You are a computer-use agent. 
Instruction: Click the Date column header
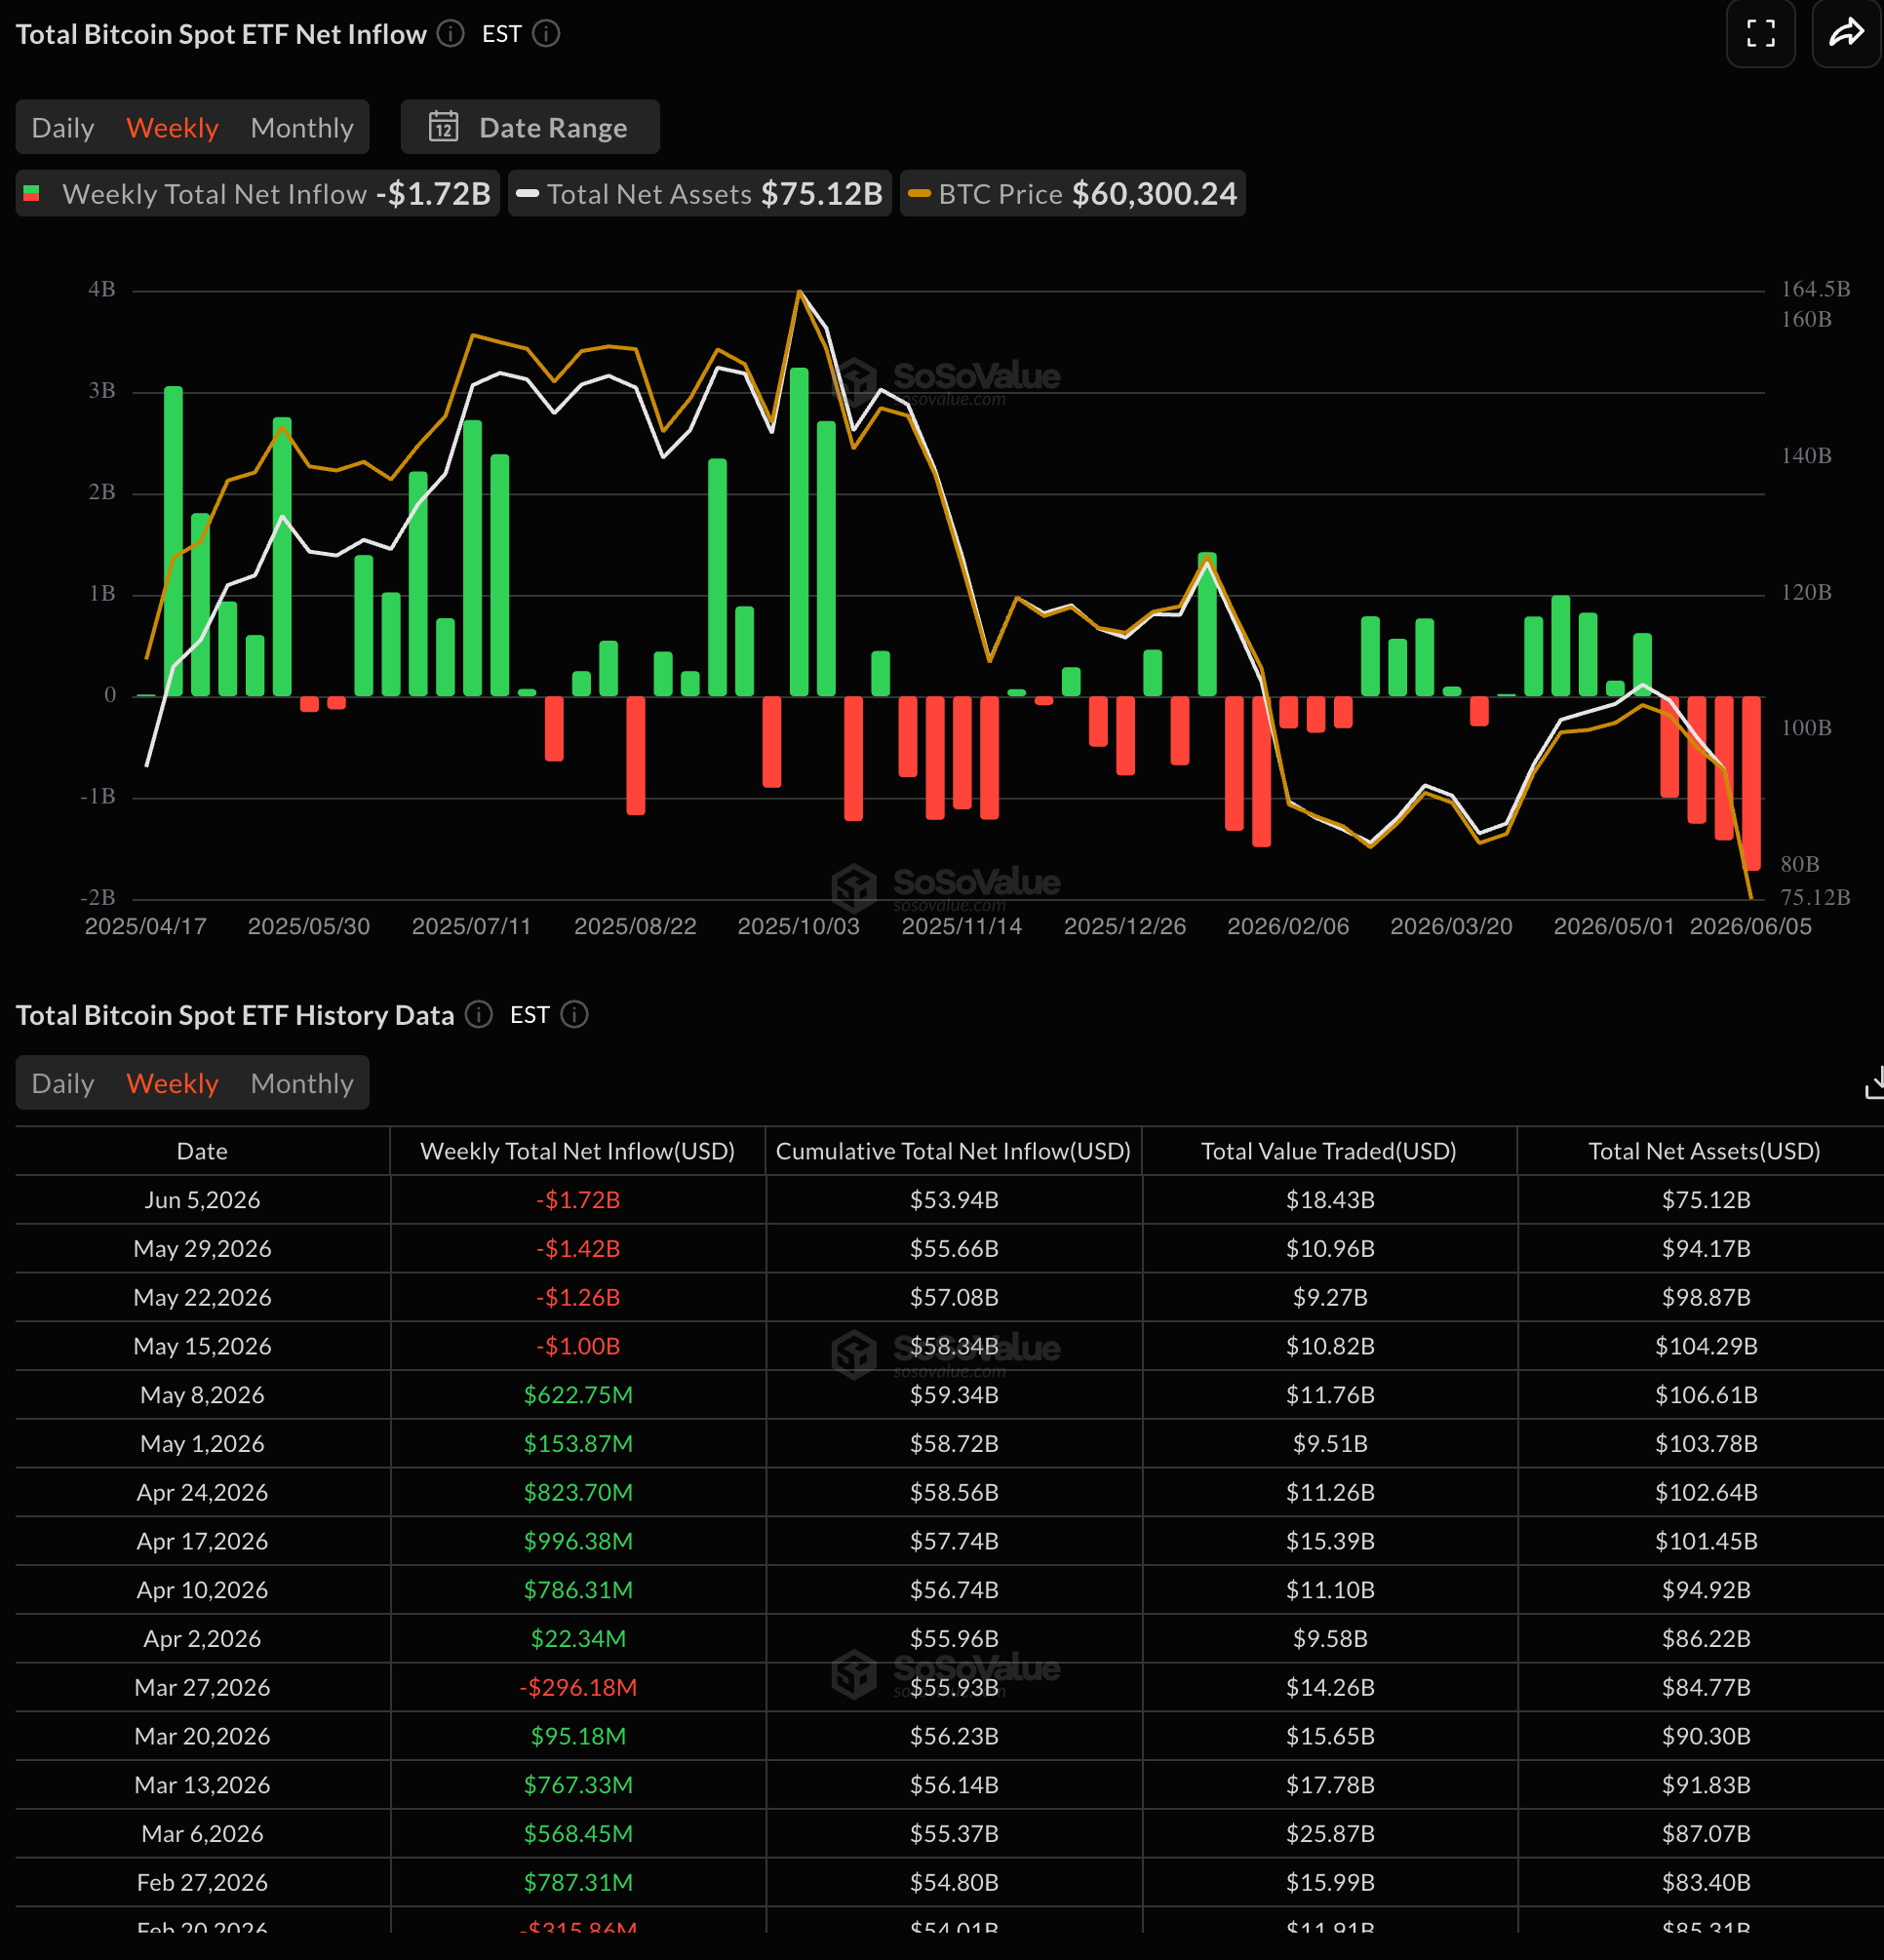coord(202,1152)
